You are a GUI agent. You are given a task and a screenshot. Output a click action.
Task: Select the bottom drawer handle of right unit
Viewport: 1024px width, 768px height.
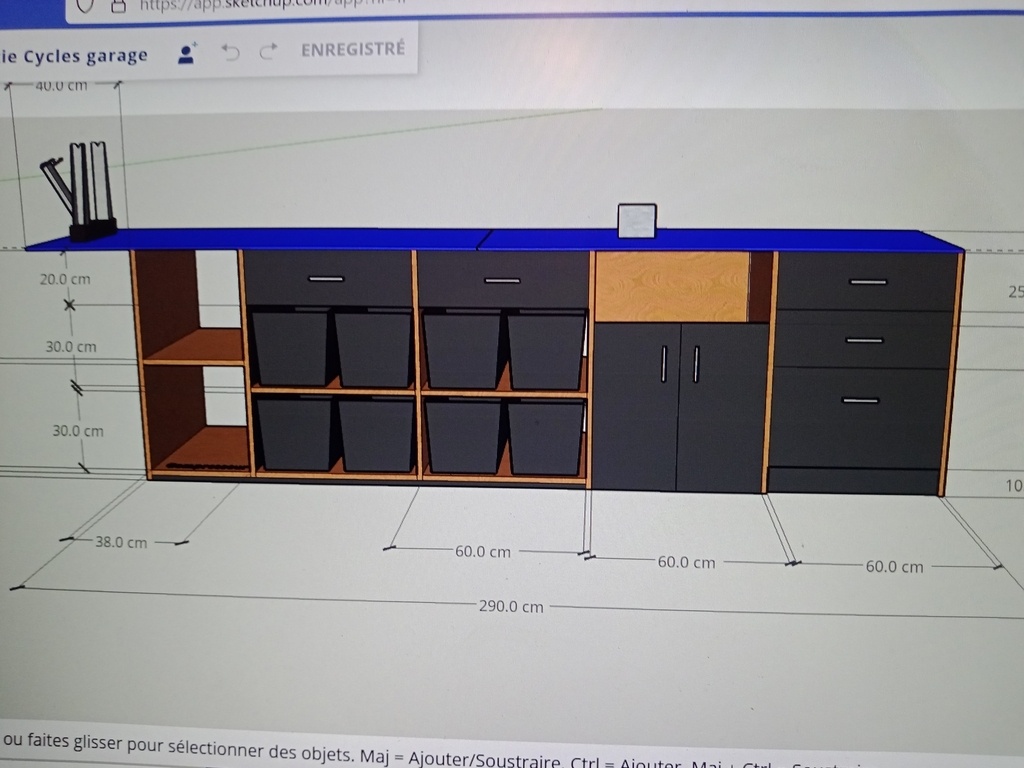click(859, 401)
